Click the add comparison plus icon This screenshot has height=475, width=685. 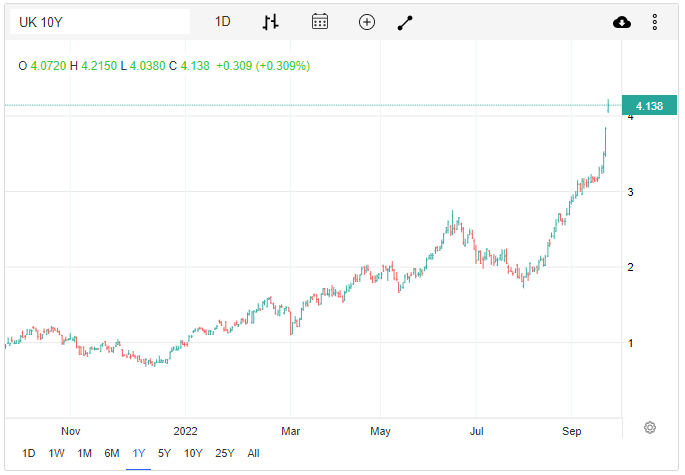click(367, 22)
